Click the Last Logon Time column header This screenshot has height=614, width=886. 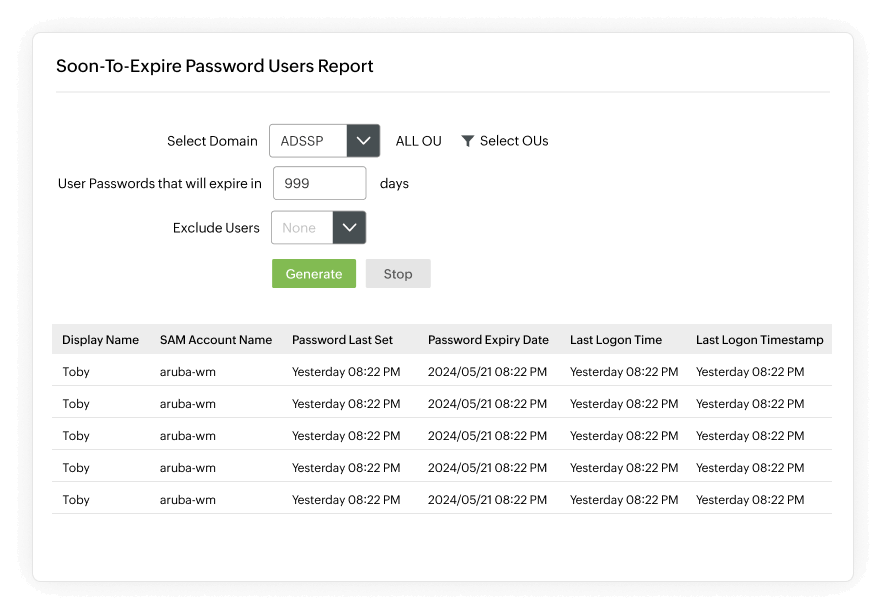pyautogui.click(x=616, y=339)
